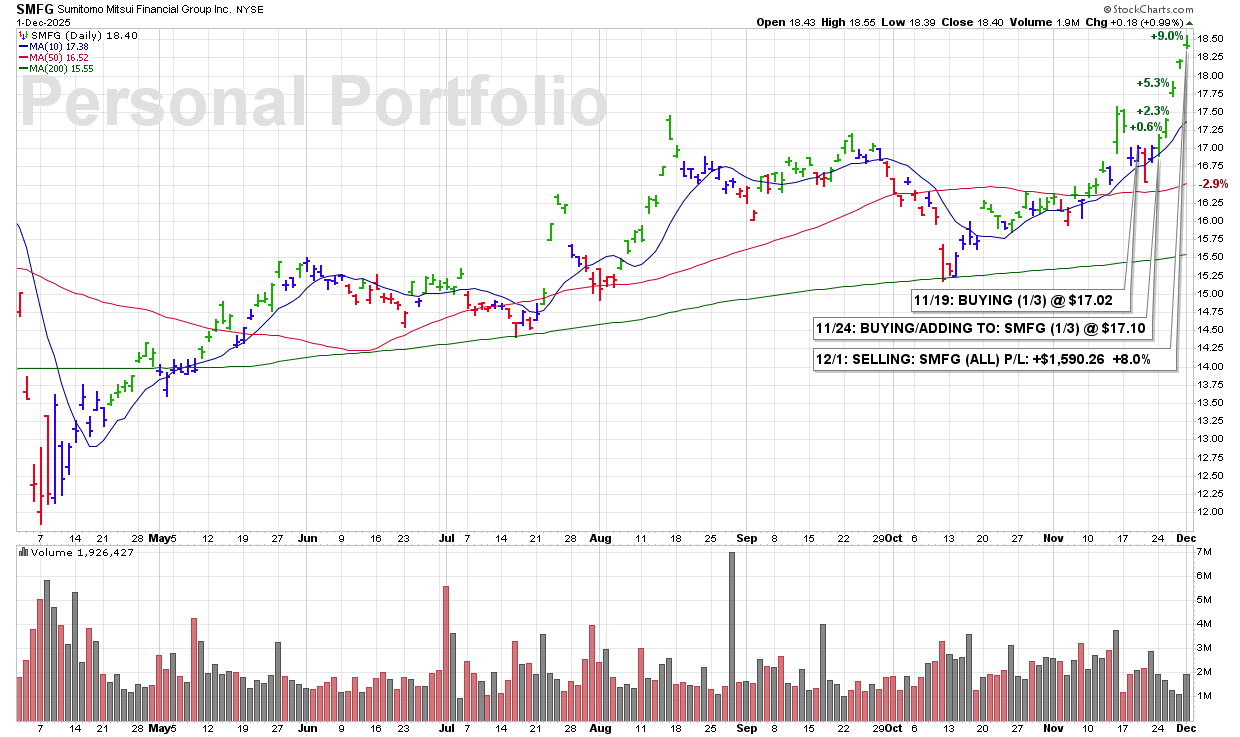Click the green MA(200) legend line marker
Viewport: 1240px width, 737px height.
22,68
